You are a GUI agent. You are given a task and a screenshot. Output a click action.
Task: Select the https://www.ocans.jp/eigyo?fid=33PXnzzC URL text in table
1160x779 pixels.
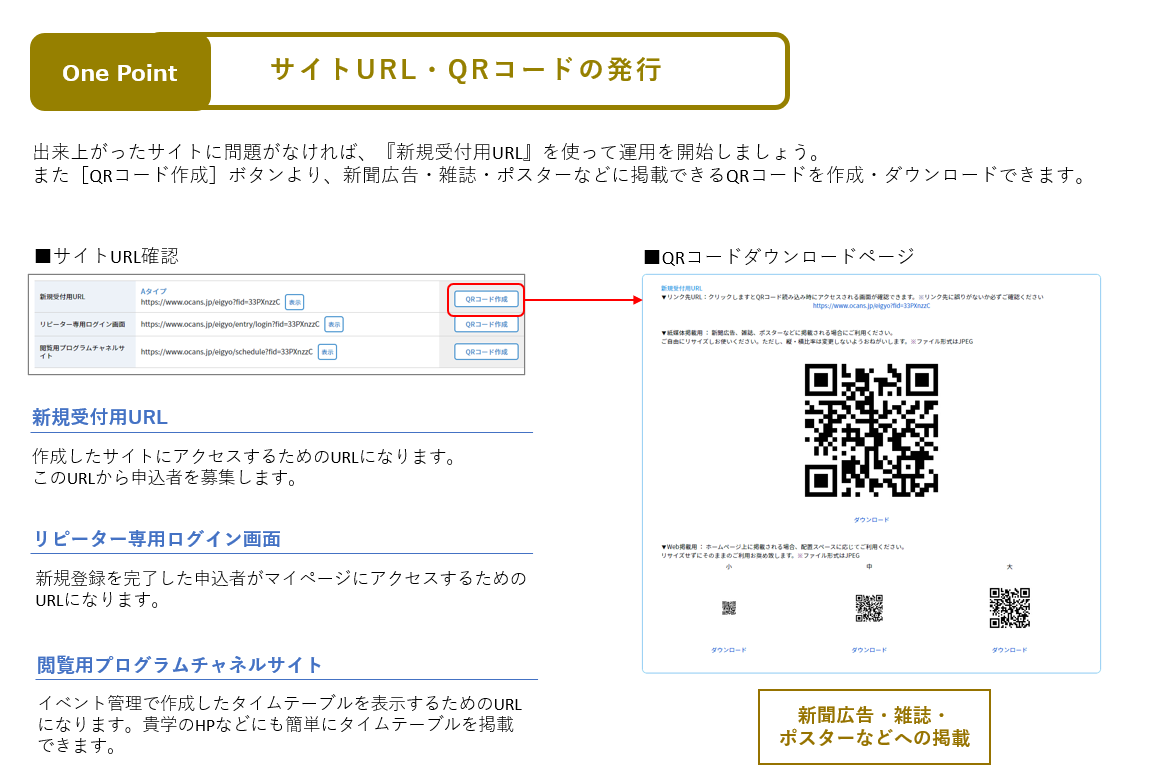click(210, 302)
